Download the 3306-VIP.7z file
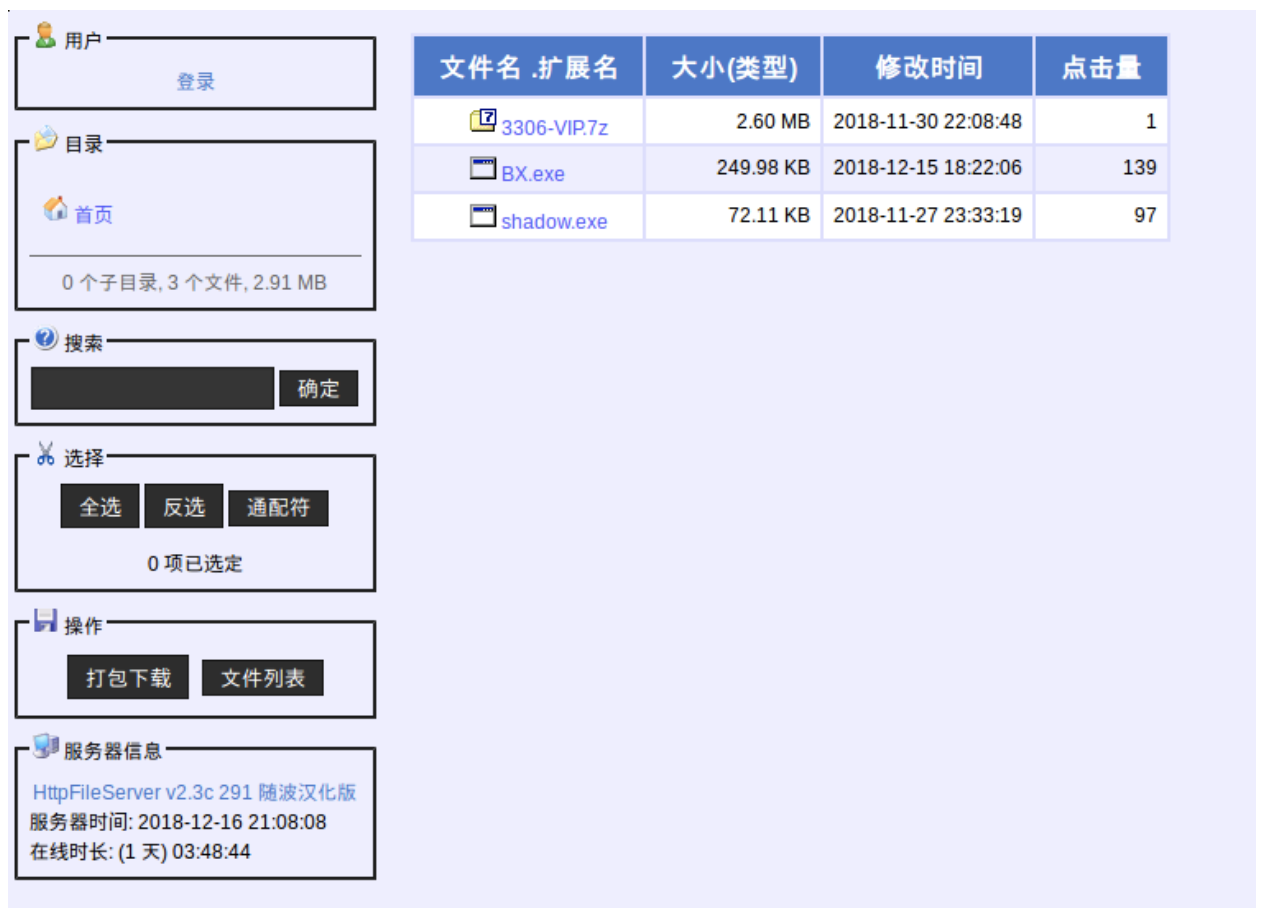Viewport: 1262px width, 910px height. (555, 127)
